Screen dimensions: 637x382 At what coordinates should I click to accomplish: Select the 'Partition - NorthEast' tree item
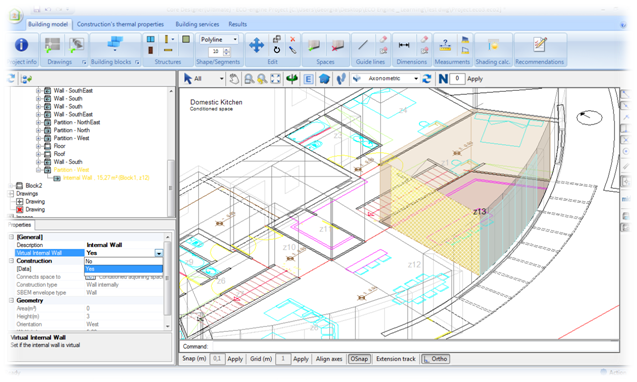pyautogui.click(x=77, y=122)
